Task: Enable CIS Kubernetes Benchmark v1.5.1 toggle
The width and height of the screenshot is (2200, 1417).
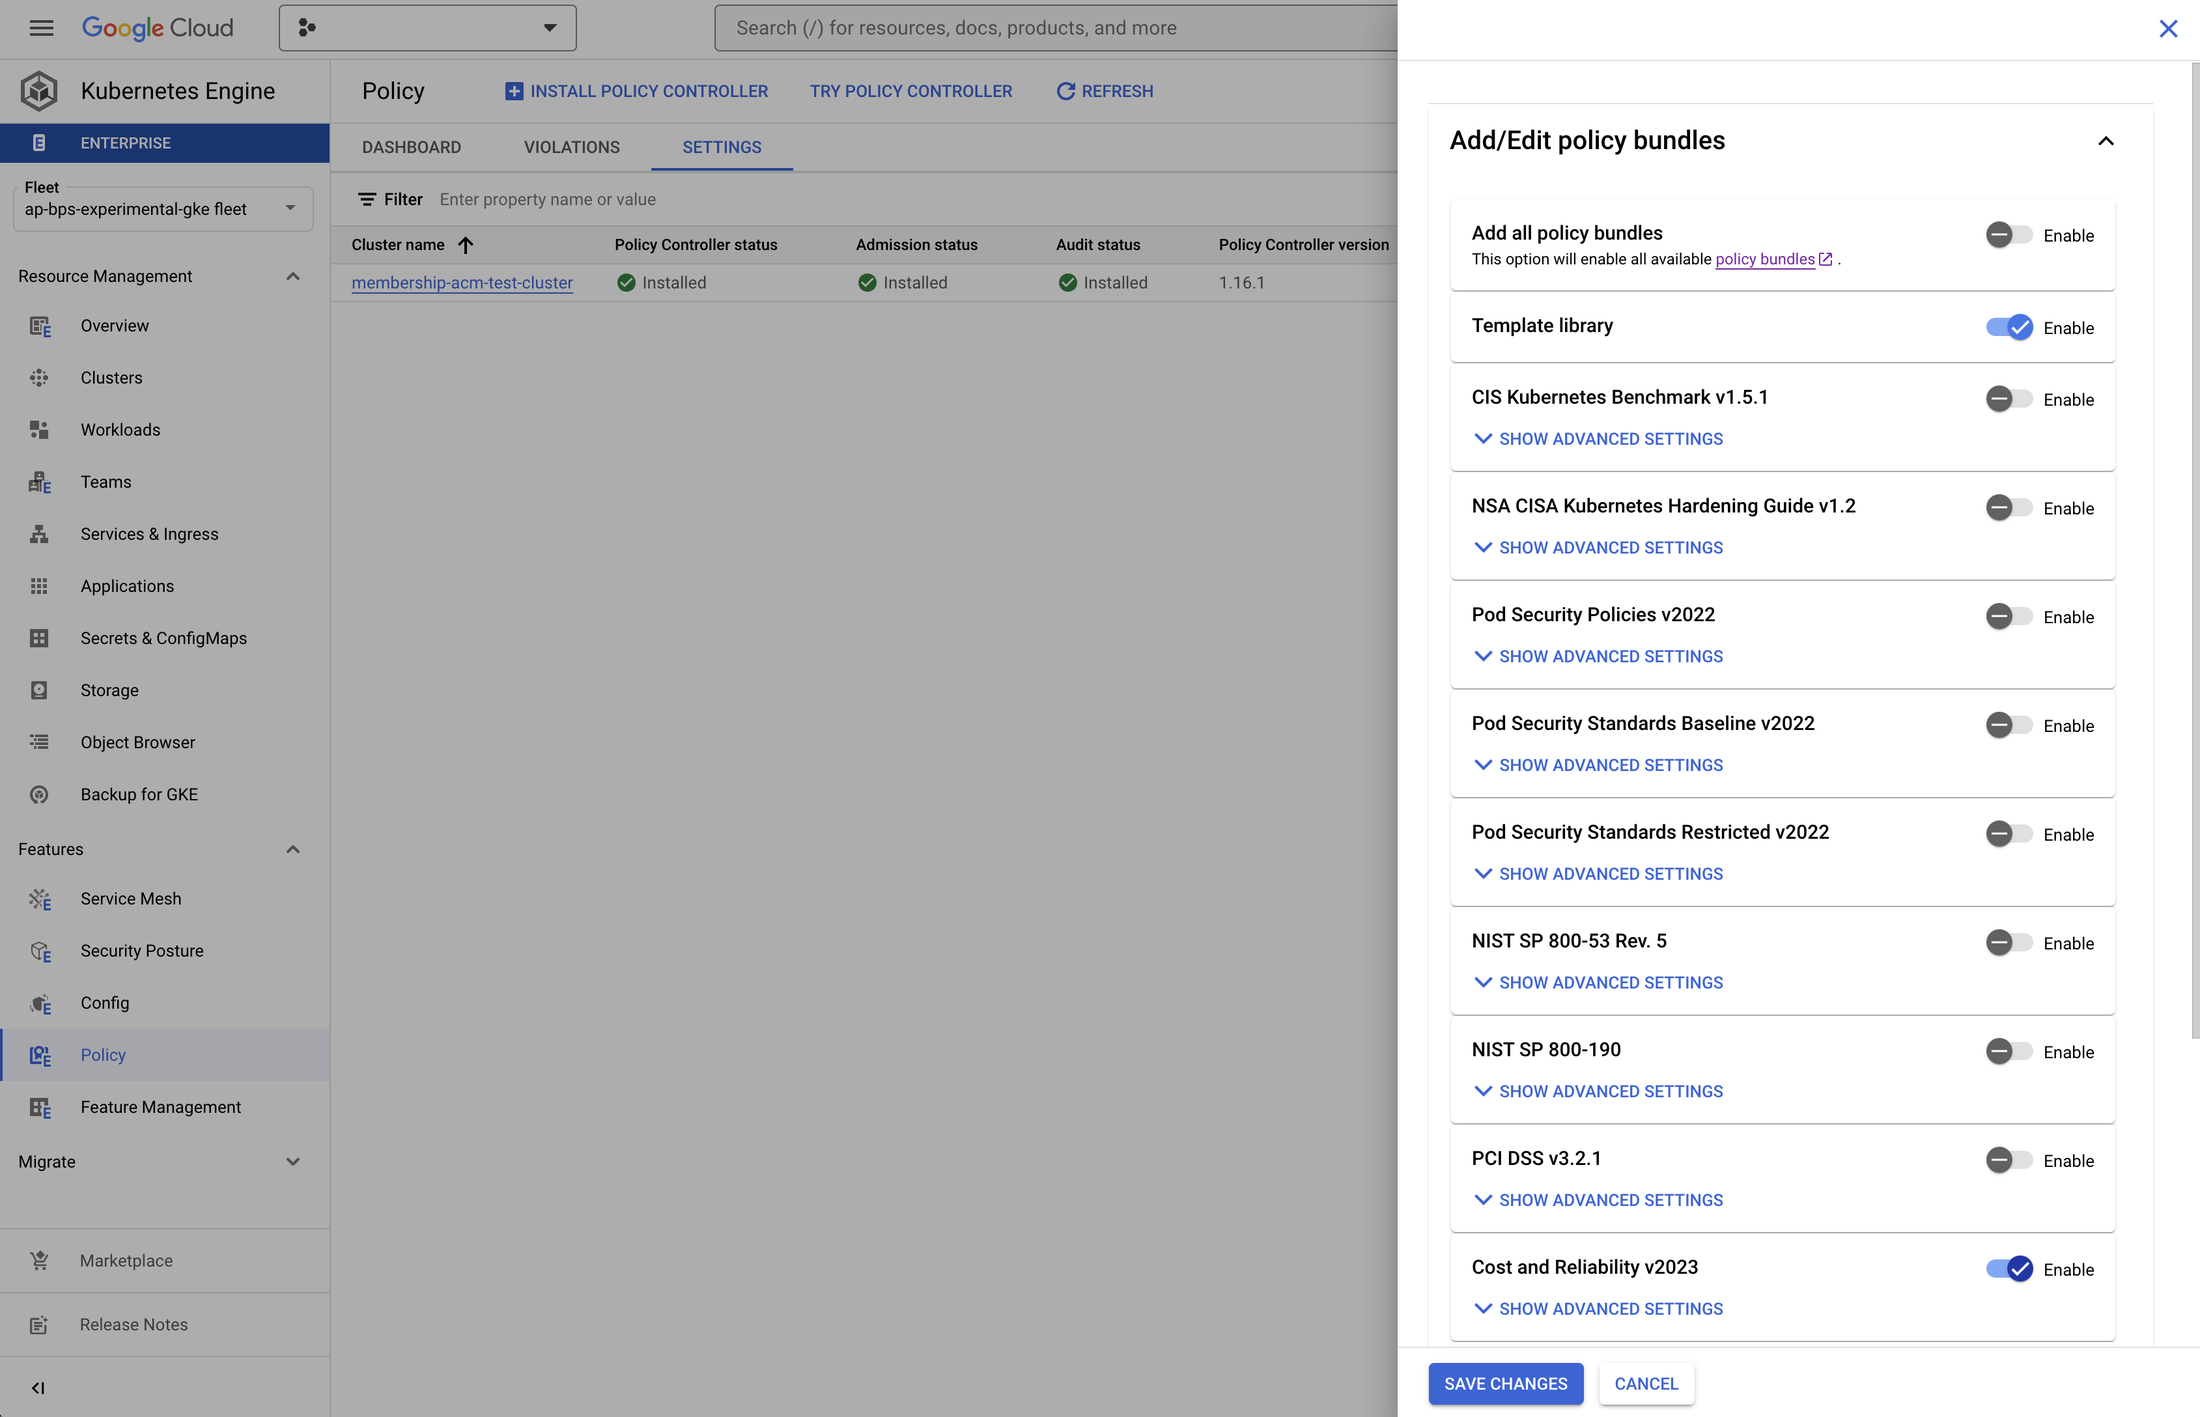Action: click(2009, 399)
